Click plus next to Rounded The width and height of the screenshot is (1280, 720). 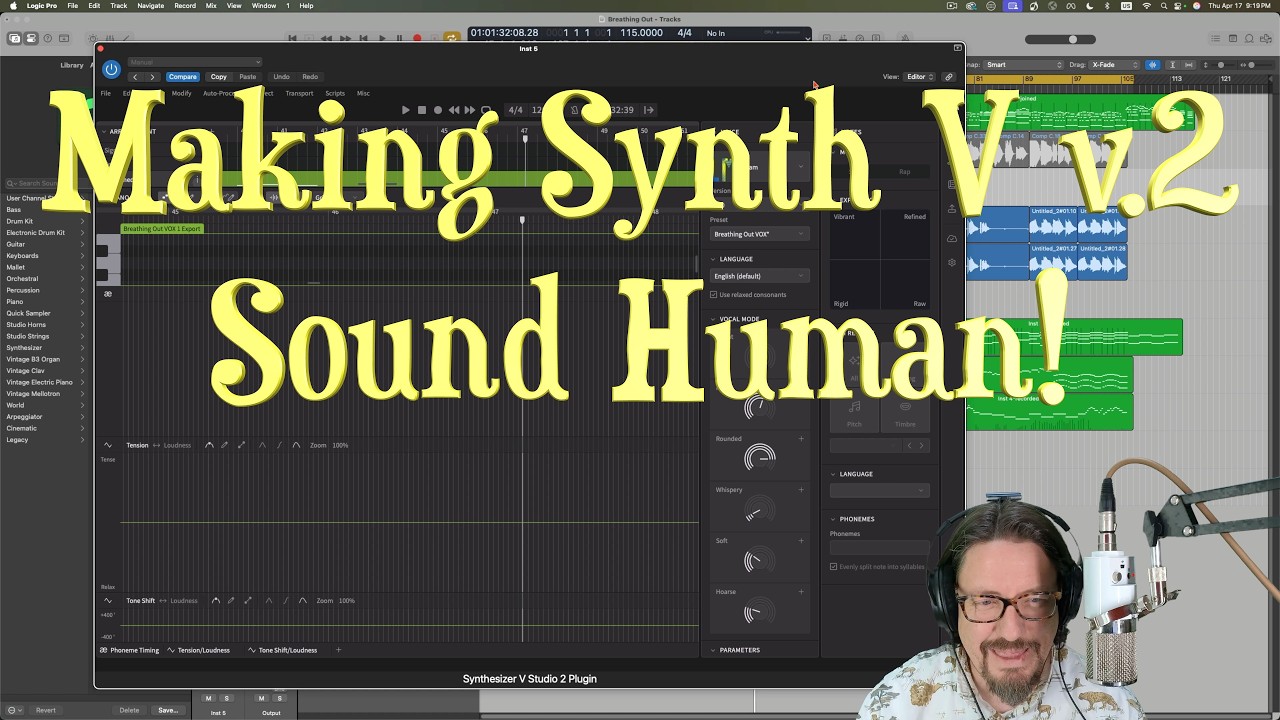point(801,439)
